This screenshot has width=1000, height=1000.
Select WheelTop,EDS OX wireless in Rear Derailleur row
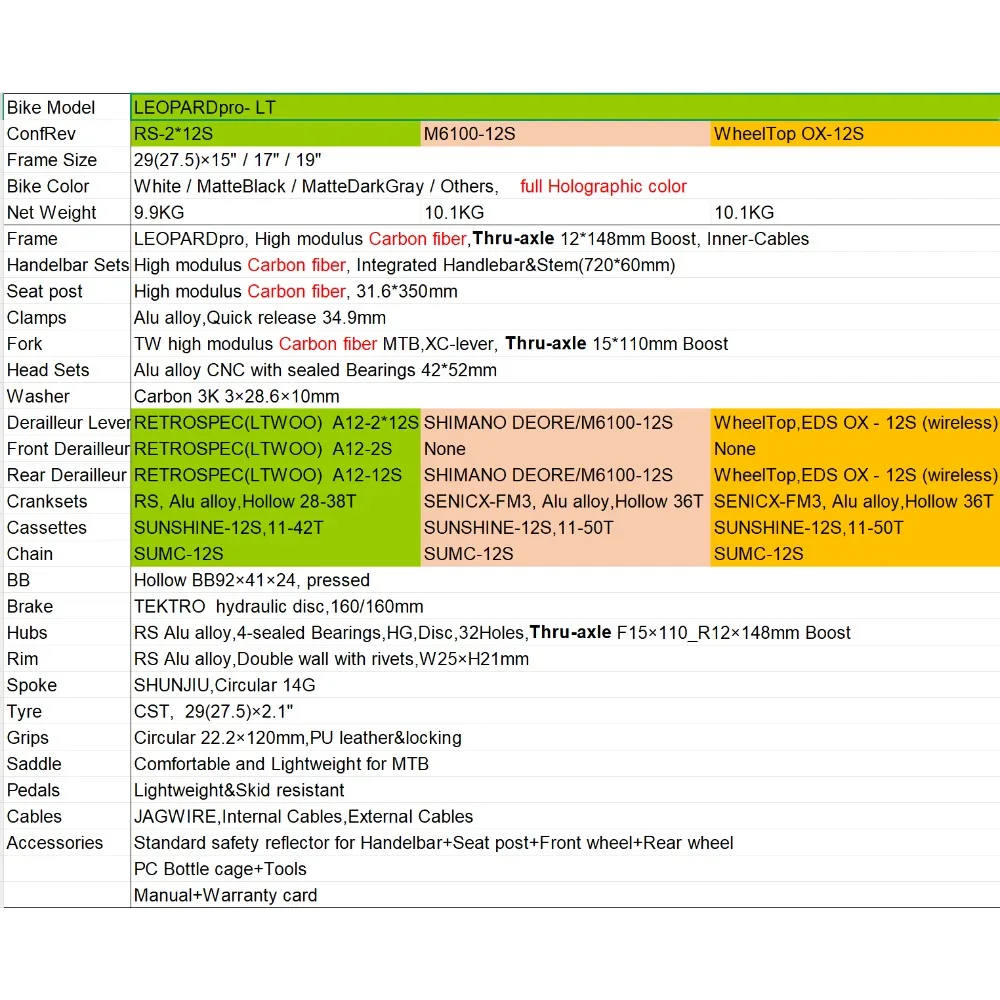tap(855, 475)
